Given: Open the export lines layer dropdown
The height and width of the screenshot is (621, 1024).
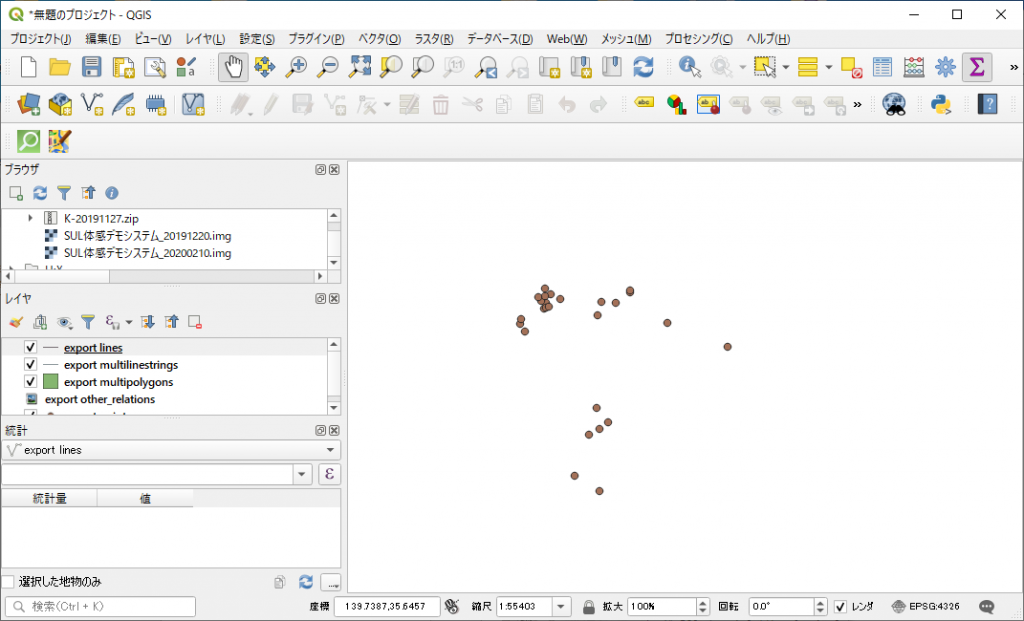Looking at the screenshot, I should (331, 450).
